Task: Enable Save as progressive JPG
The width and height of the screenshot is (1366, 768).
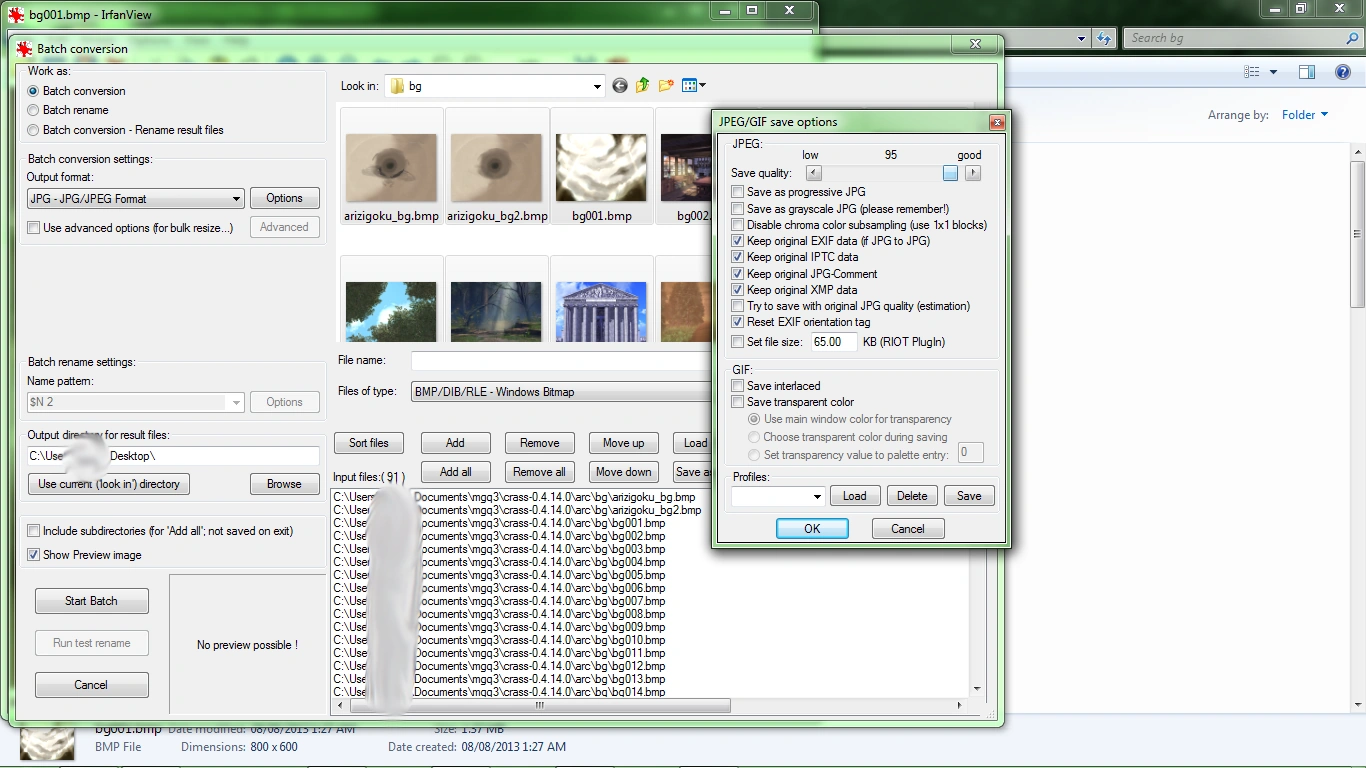Action: click(x=738, y=192)
